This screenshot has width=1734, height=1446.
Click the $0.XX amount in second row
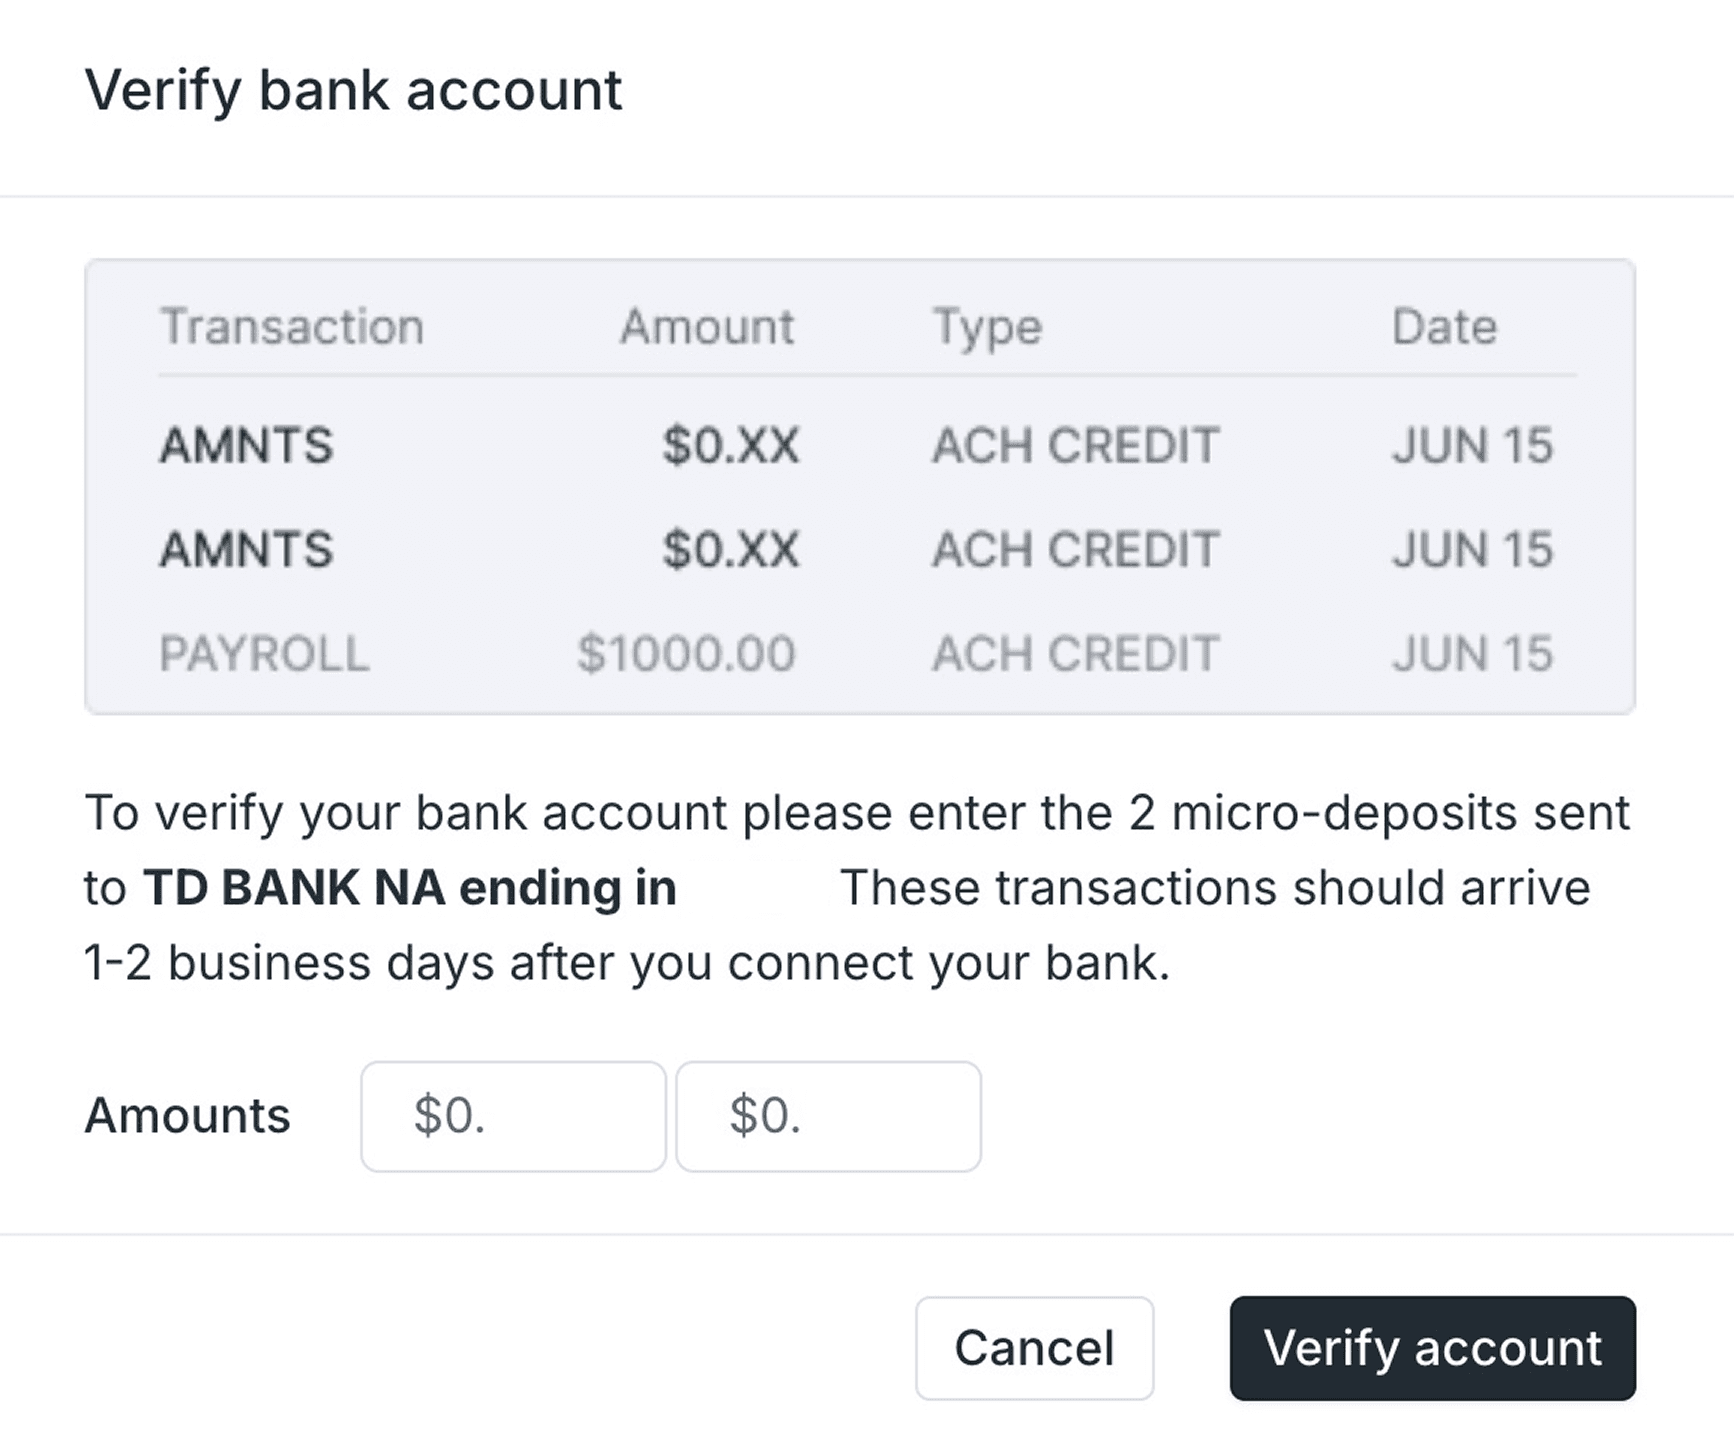coord(731,549)
